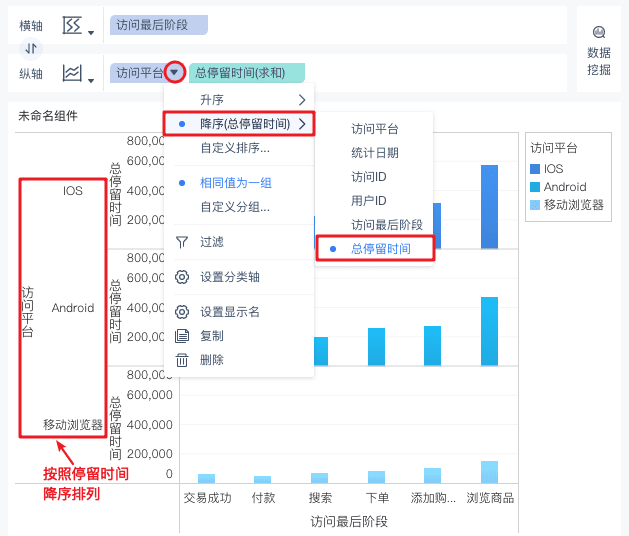
Task: Click the 过滤 funnel icon
Action: [182, 242]
